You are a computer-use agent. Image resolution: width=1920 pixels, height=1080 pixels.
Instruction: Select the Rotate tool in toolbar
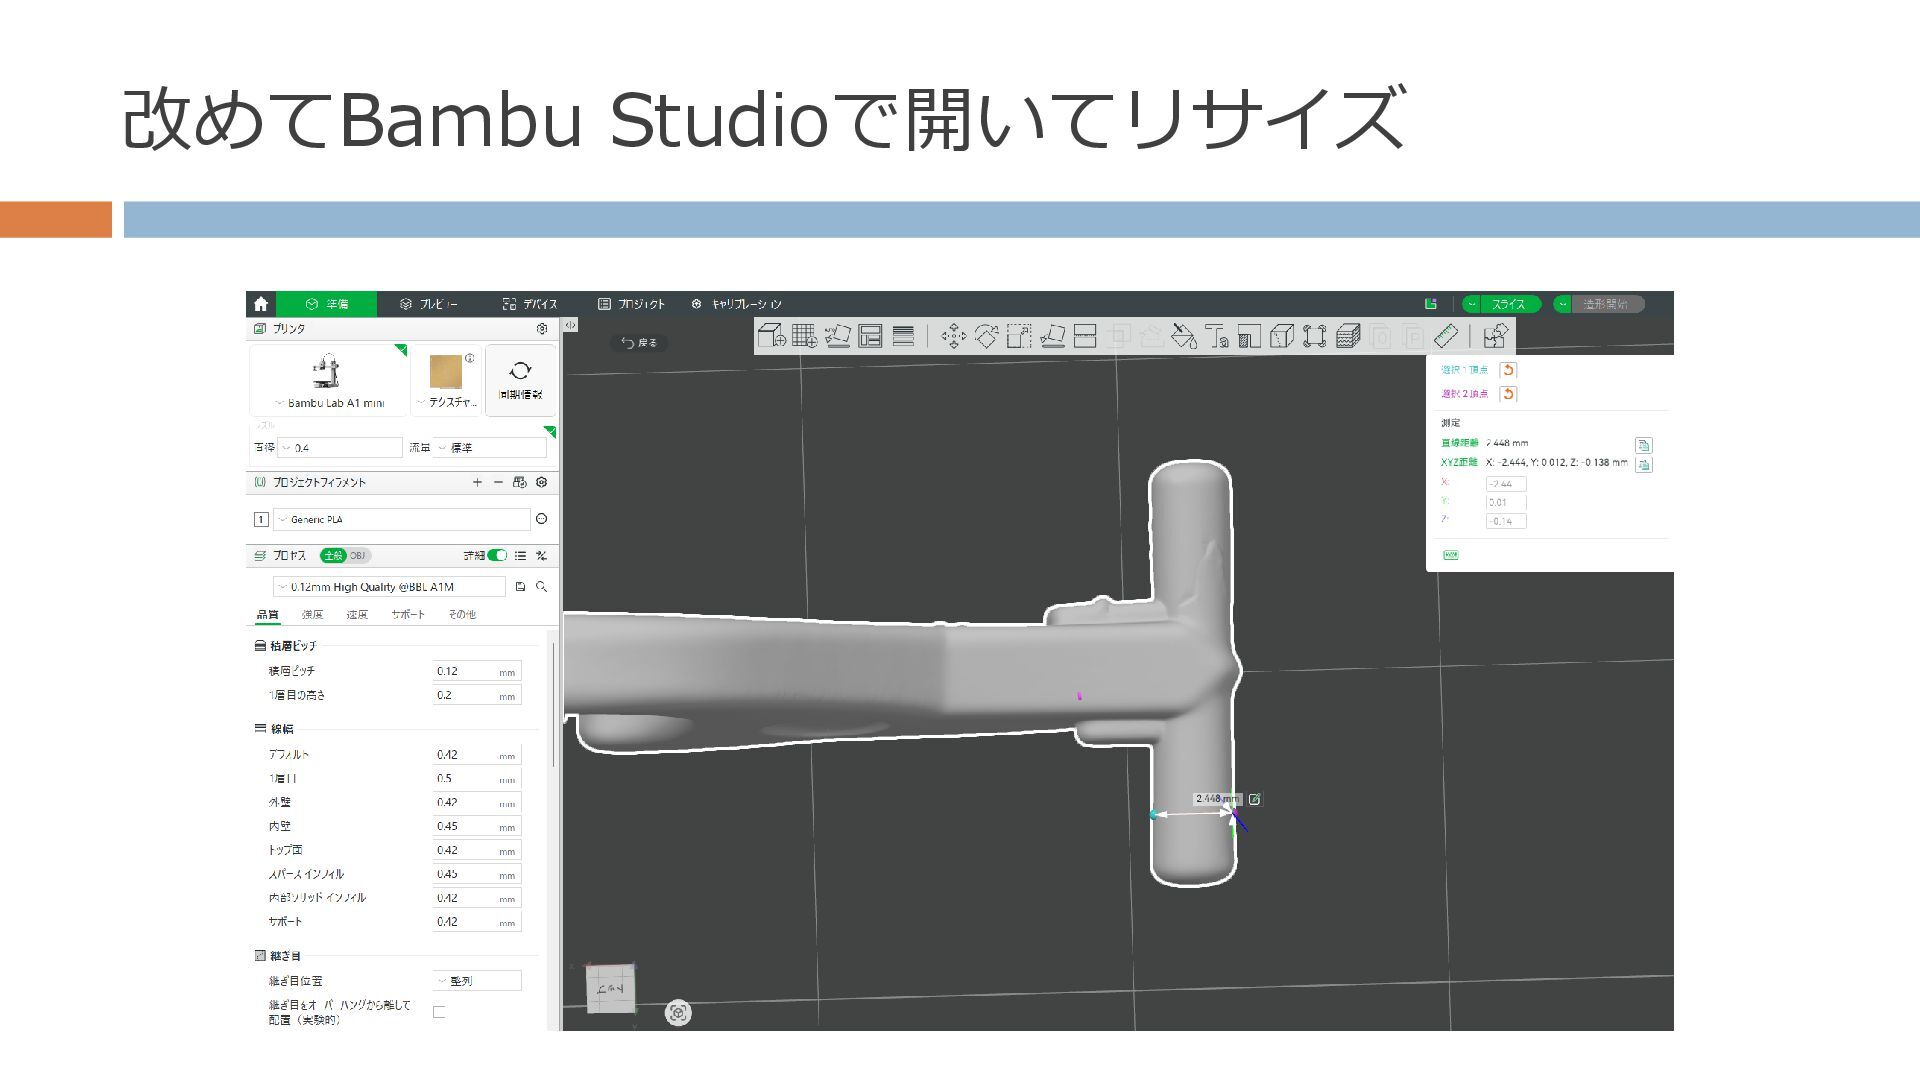[x=986, y=336]
